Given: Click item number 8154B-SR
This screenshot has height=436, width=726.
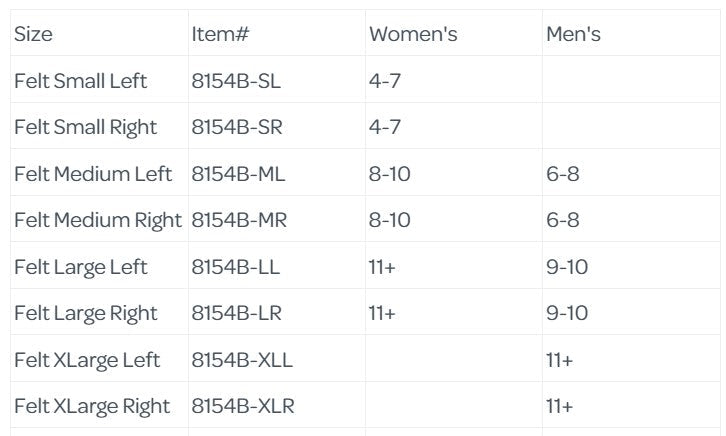Looking at the screenshot, I should click(x=237, y=127).
